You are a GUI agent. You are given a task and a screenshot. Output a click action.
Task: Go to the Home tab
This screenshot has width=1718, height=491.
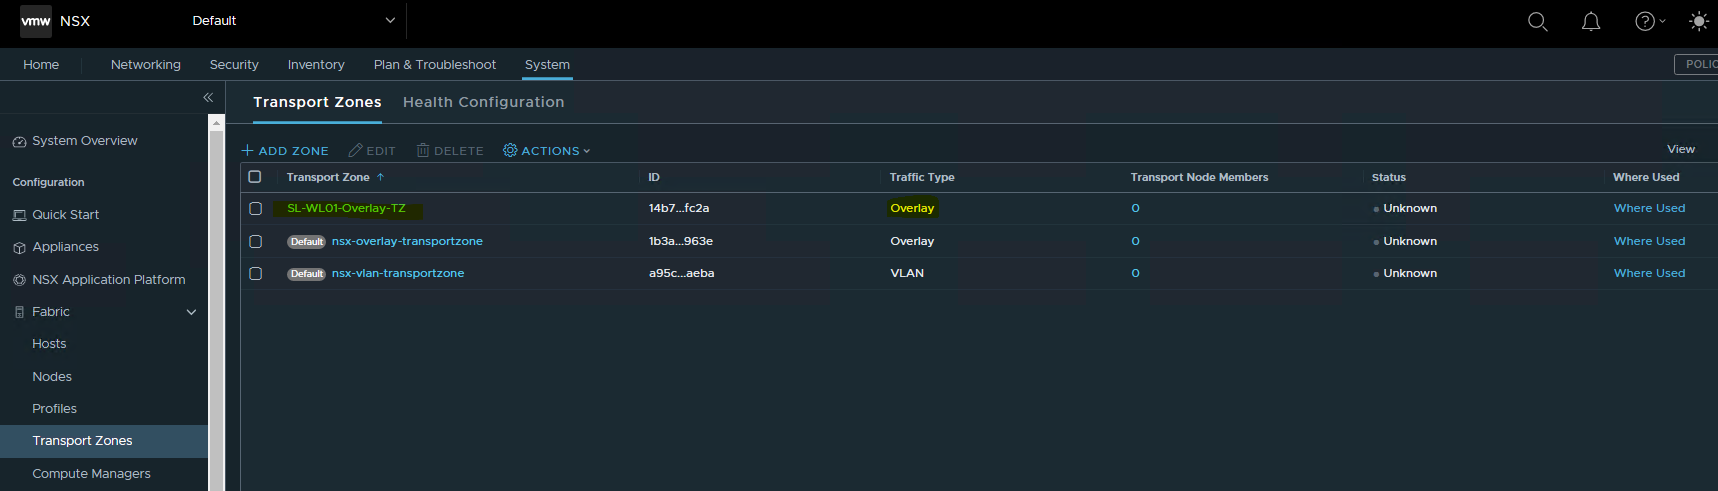tap(41, 65)
